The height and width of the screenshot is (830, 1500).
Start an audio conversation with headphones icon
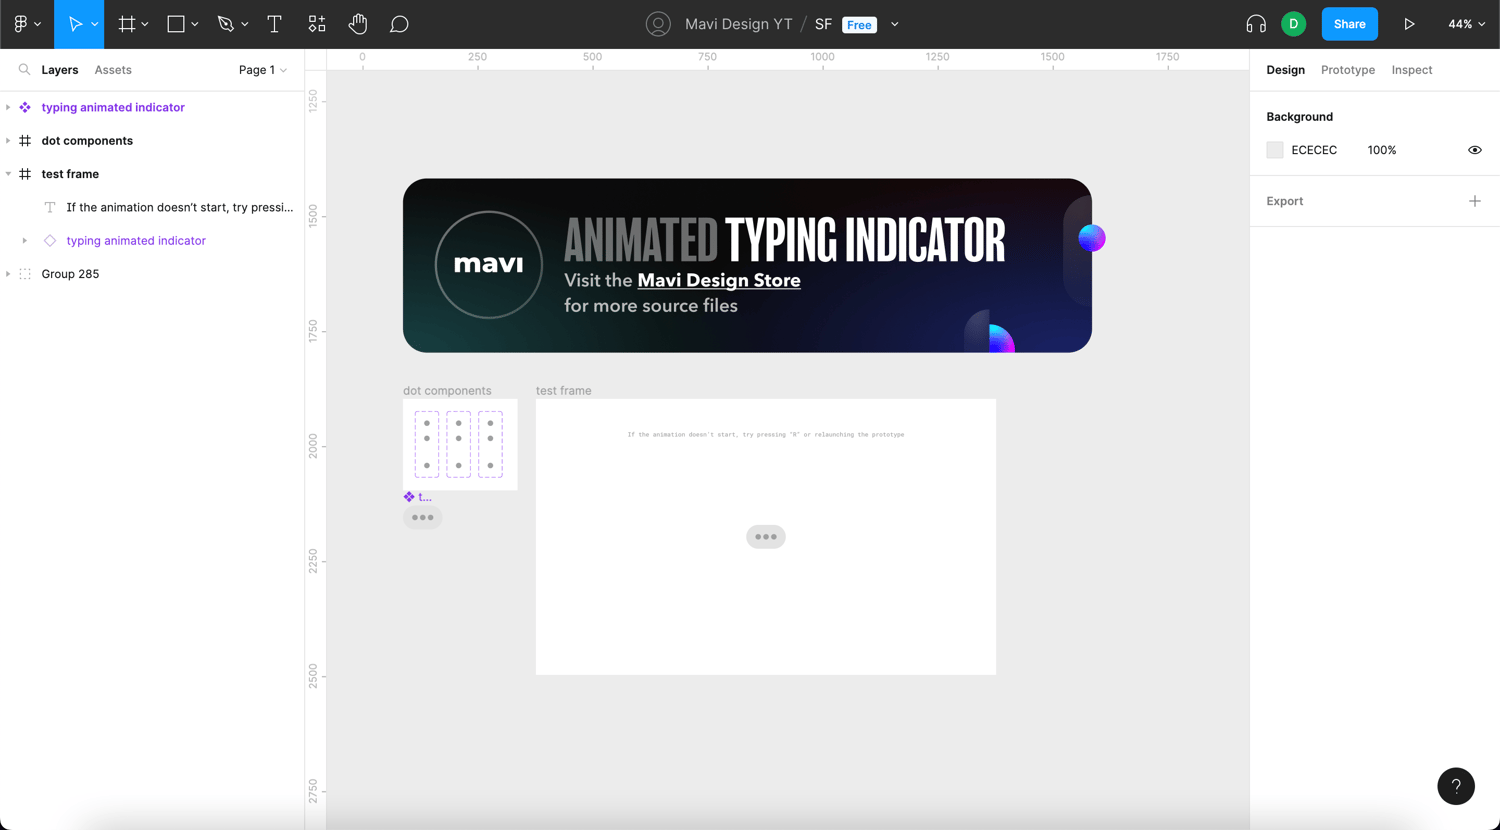[1256, 24]
